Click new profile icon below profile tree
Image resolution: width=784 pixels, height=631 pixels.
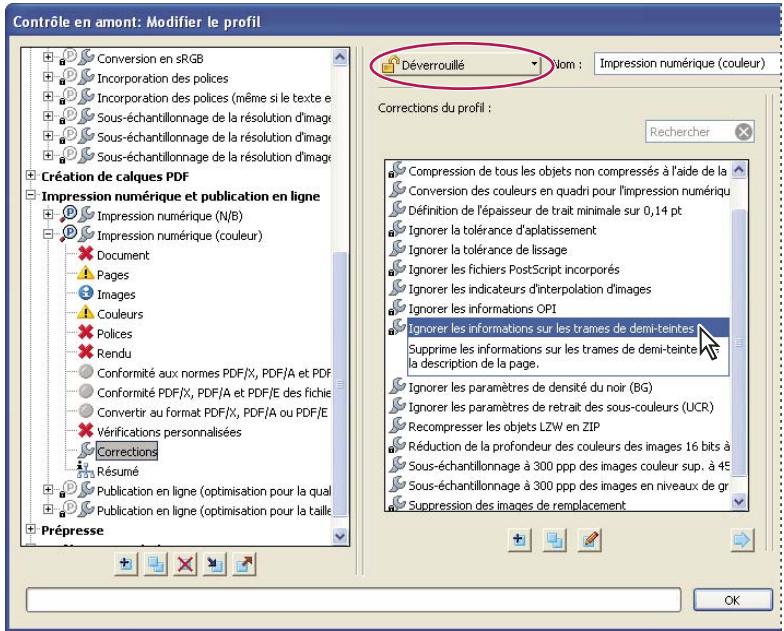pyautogui.click(x=126, y=565)
